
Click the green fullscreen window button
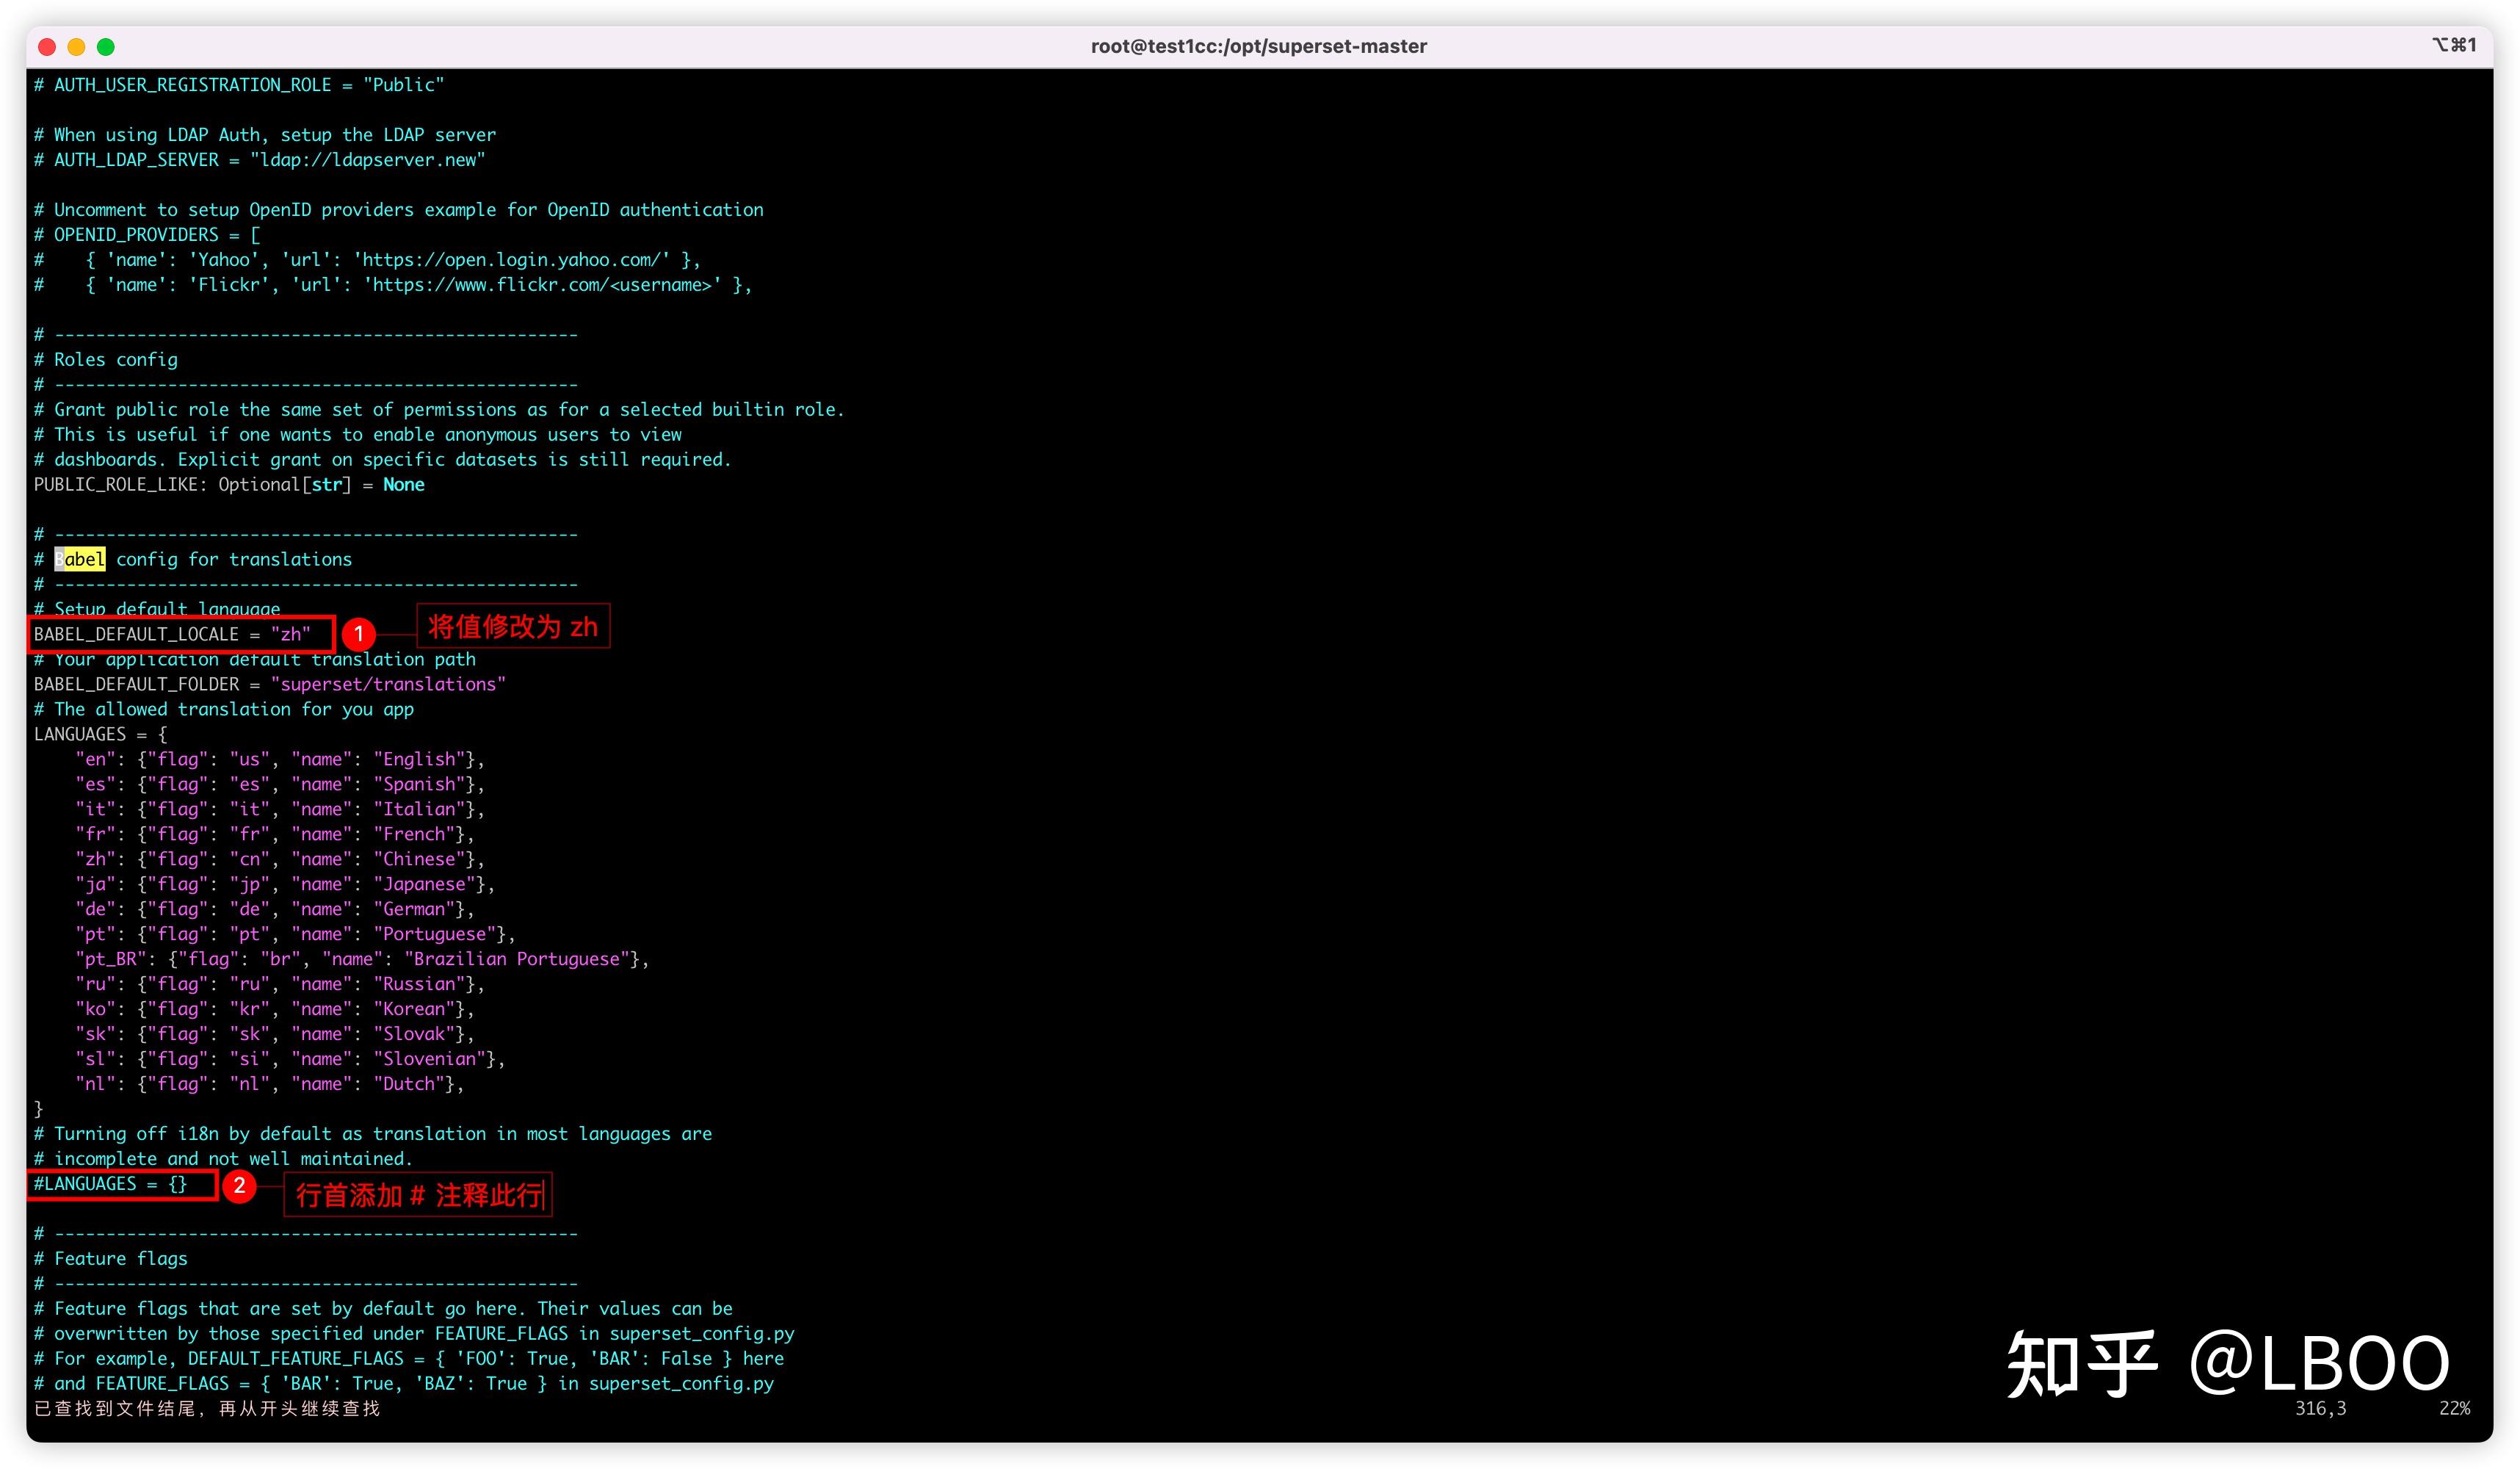pos(106,47)
